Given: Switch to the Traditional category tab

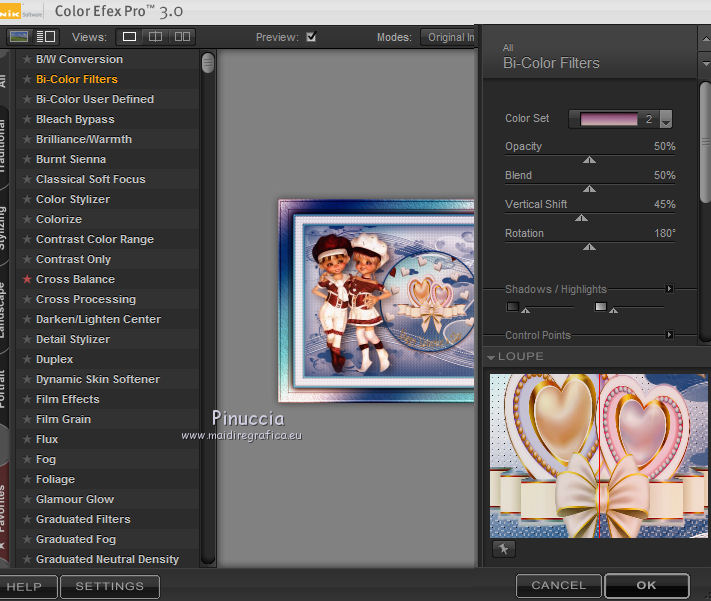Looking at the screenshot, I should (4, 147).
